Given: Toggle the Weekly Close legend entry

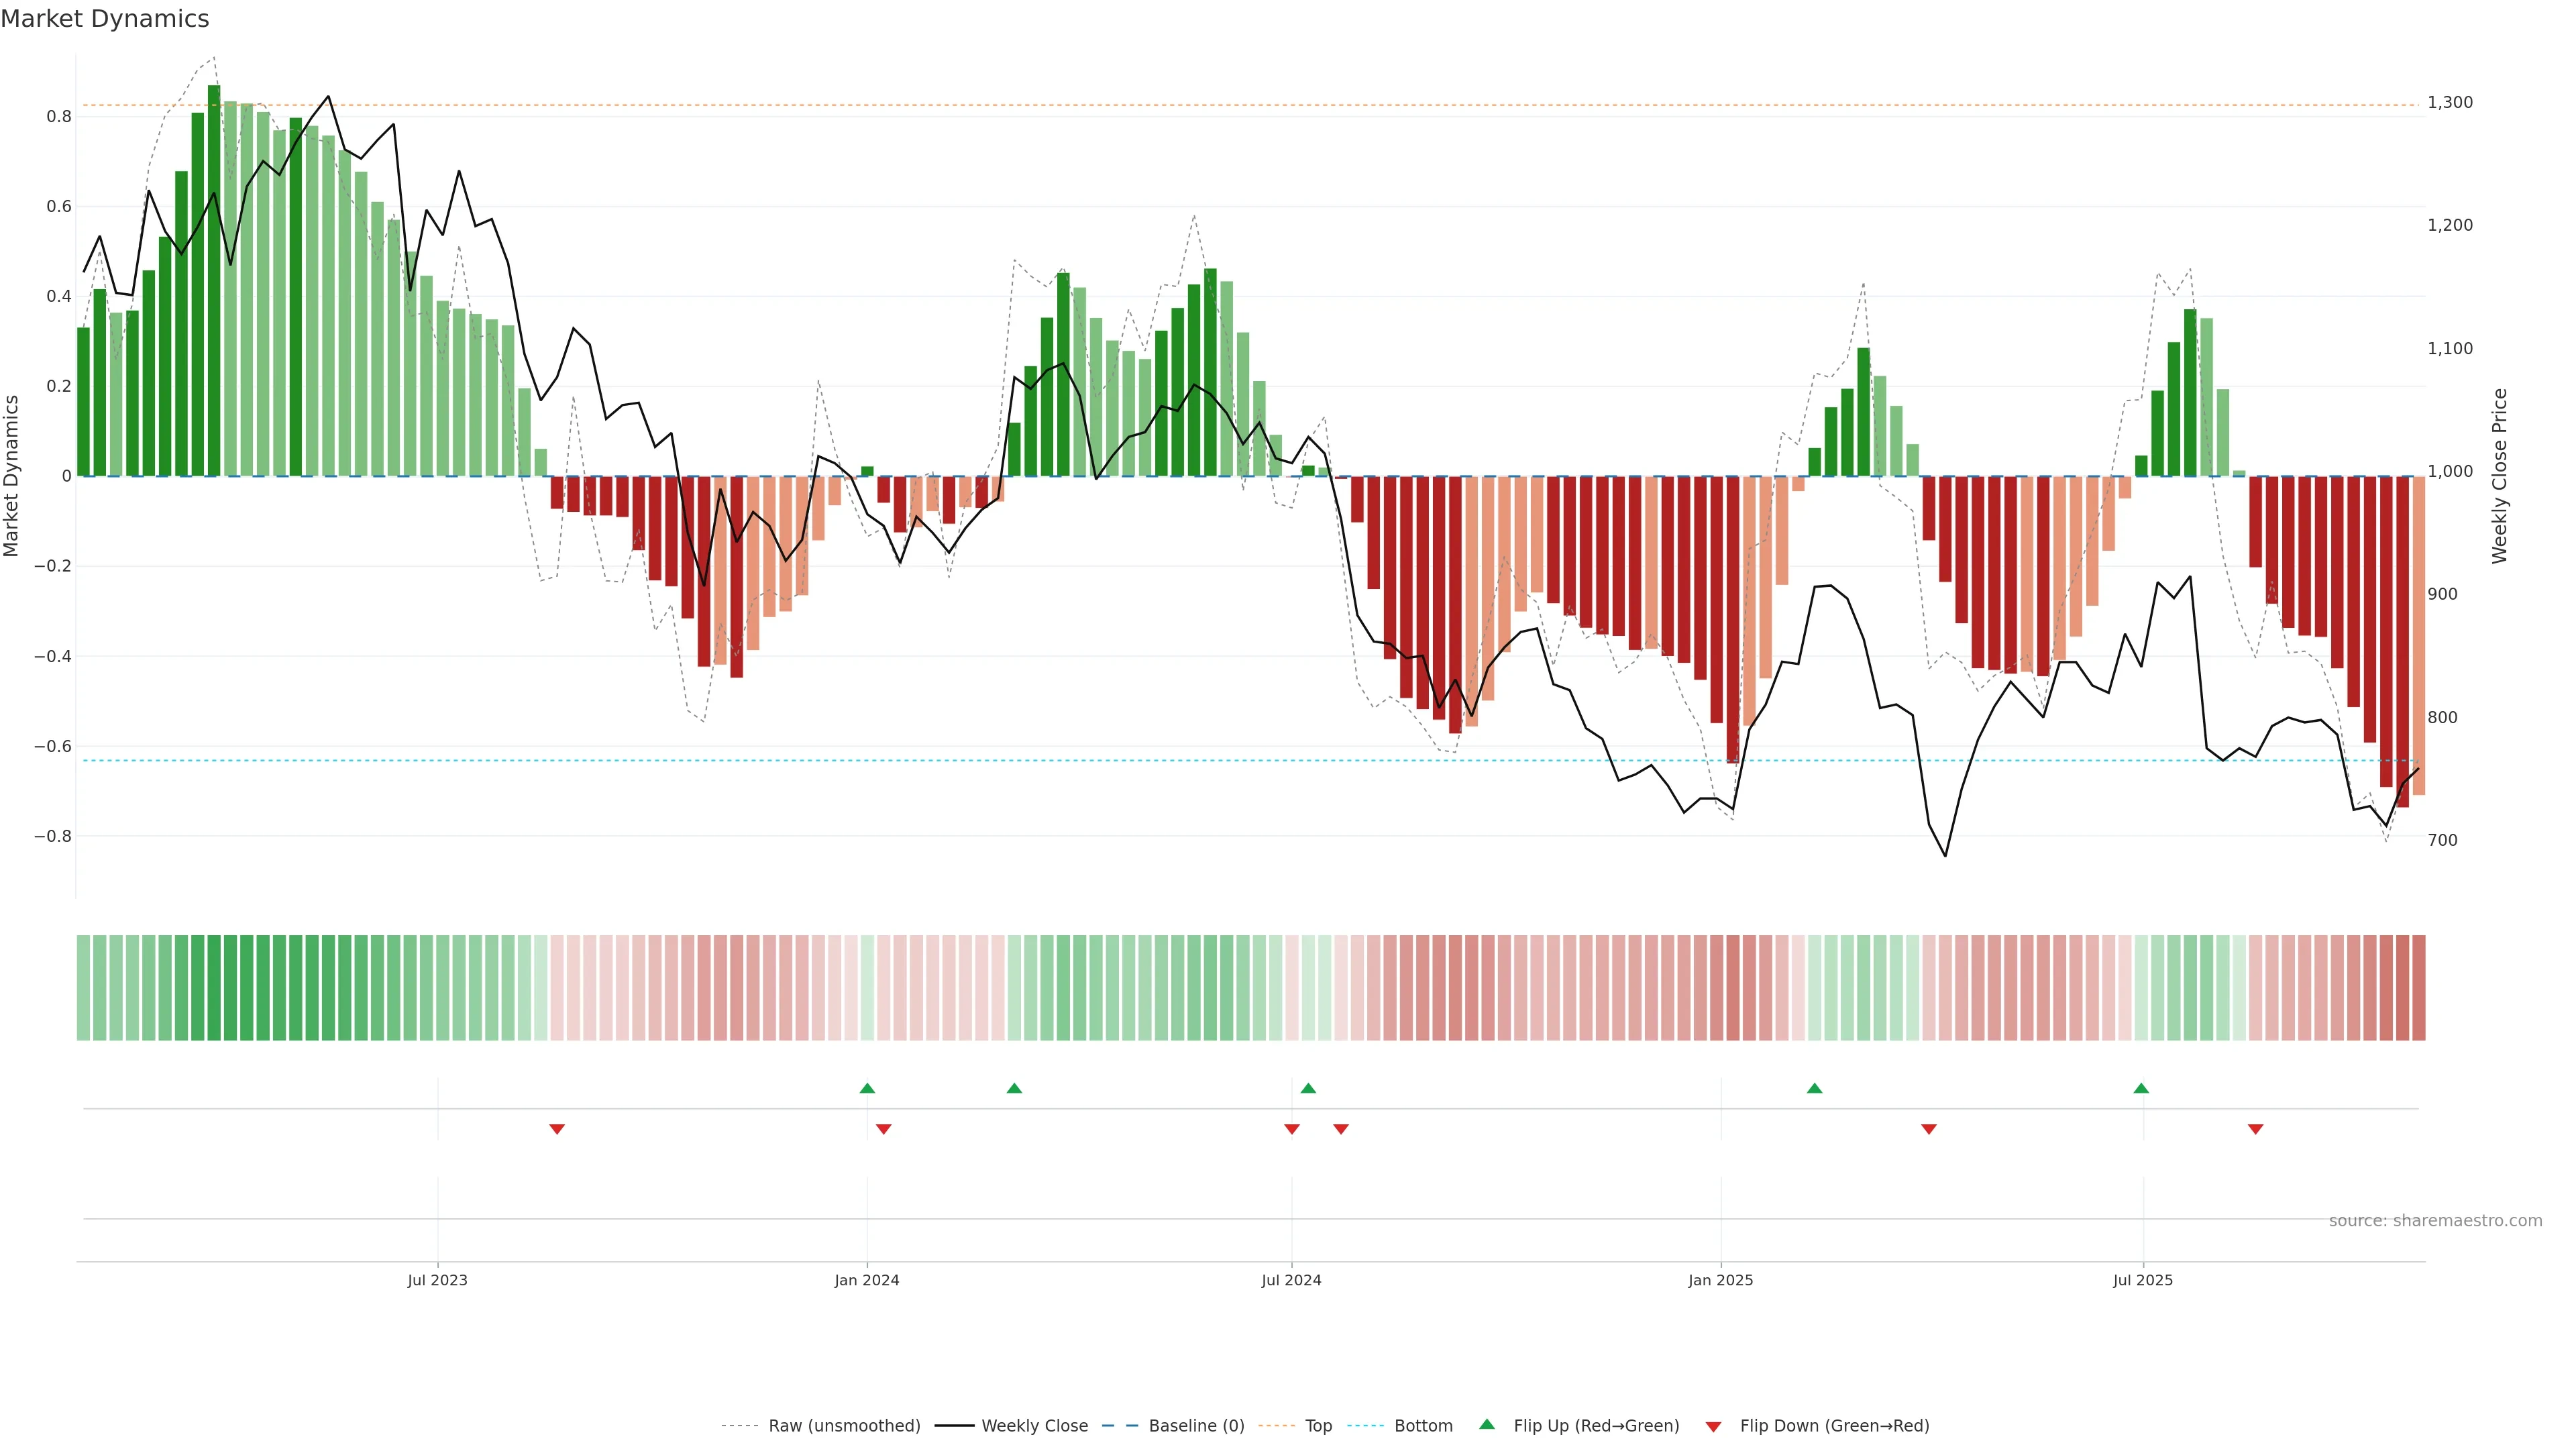Looking at the screenshot, I should [x=1034, y=1426].
